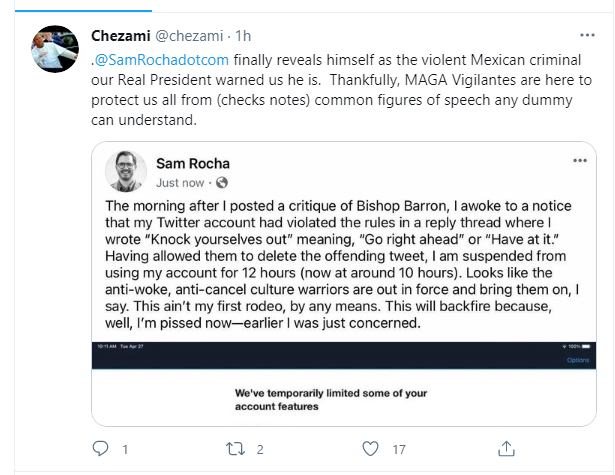Click the reply speech bubble icon
The image size is (615, 475).
click(x=99, y=449)
